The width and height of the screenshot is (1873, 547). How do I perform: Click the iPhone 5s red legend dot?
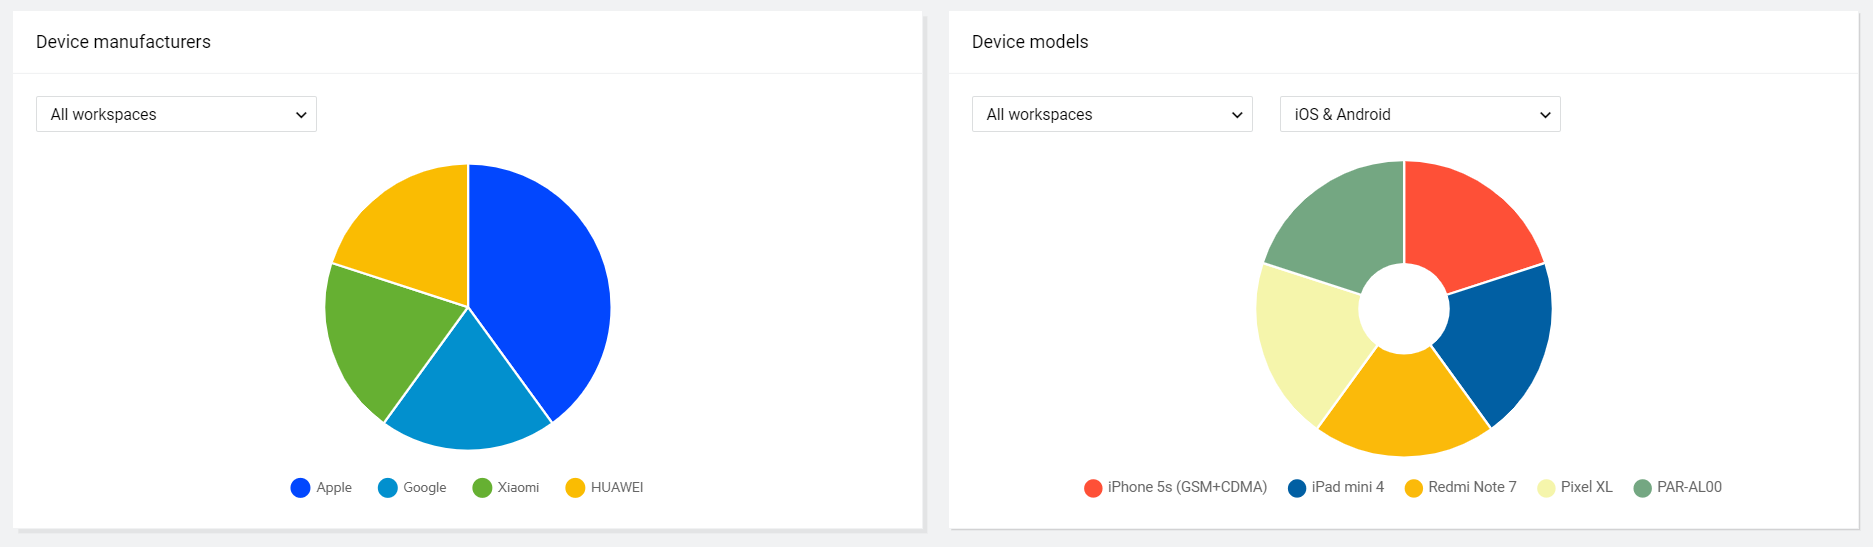tap(1093, 488)
